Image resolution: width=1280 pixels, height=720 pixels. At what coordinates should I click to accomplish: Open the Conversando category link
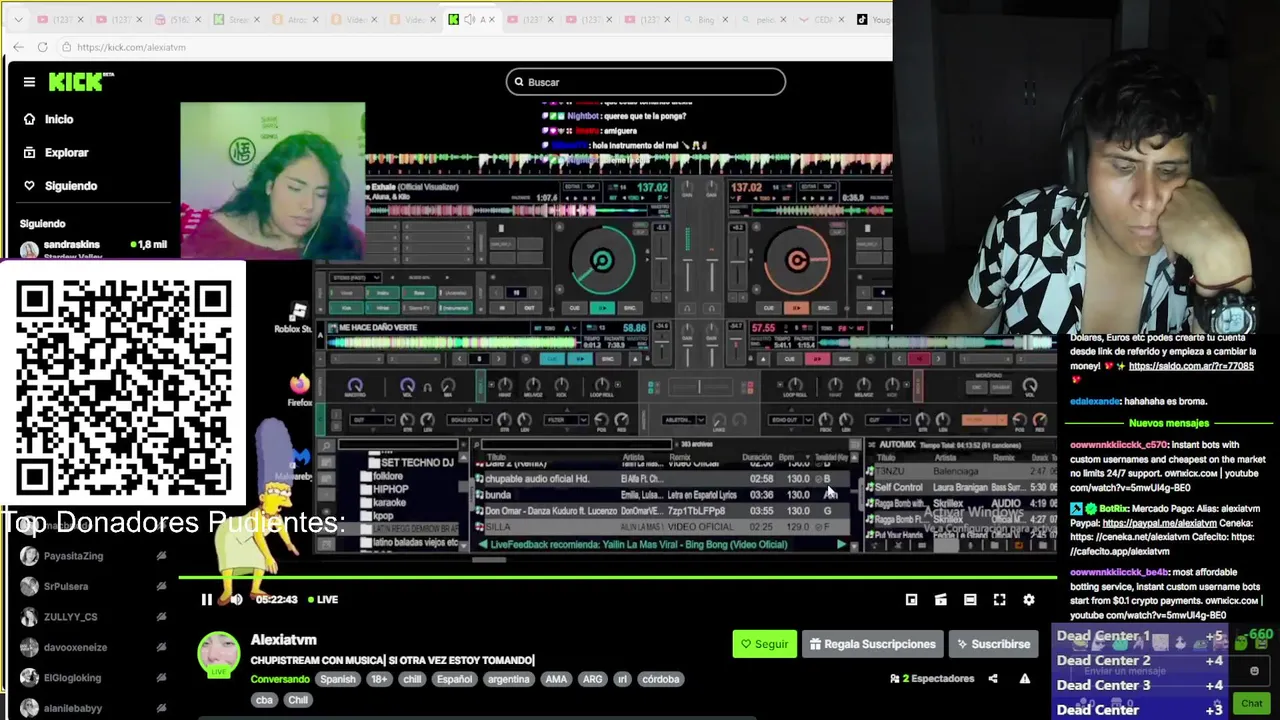(x=280, y=679)
